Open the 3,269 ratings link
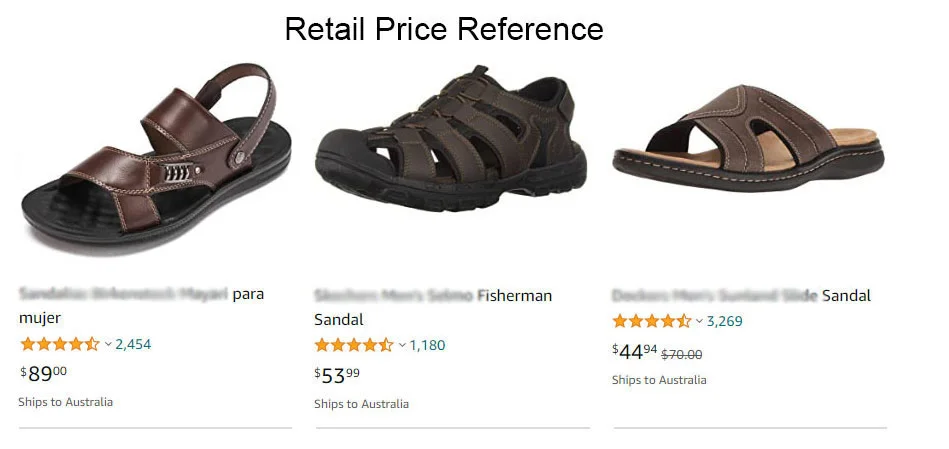This screenshot has height=449, width=949. [725, 321]
